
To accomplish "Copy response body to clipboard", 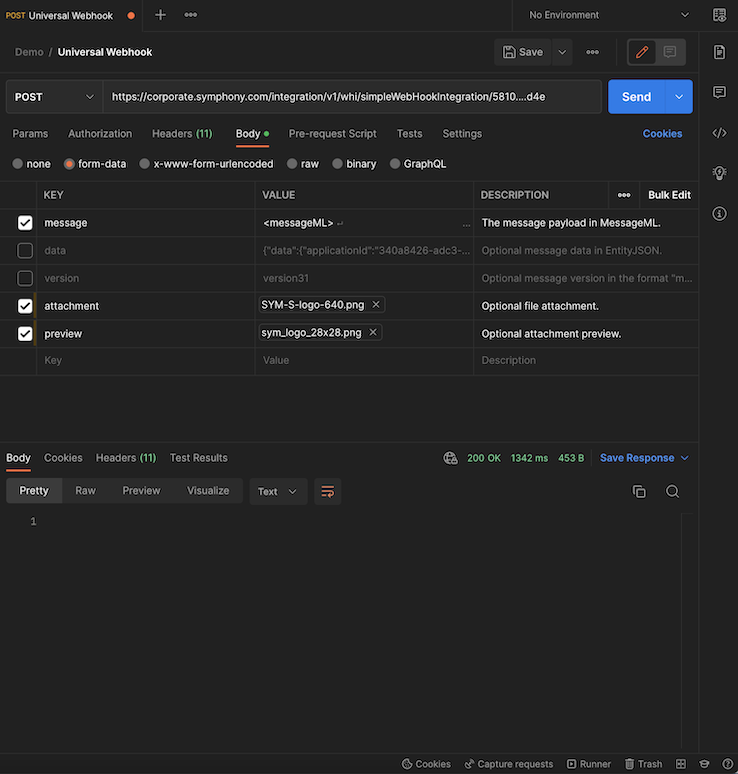I will (639, 491).
